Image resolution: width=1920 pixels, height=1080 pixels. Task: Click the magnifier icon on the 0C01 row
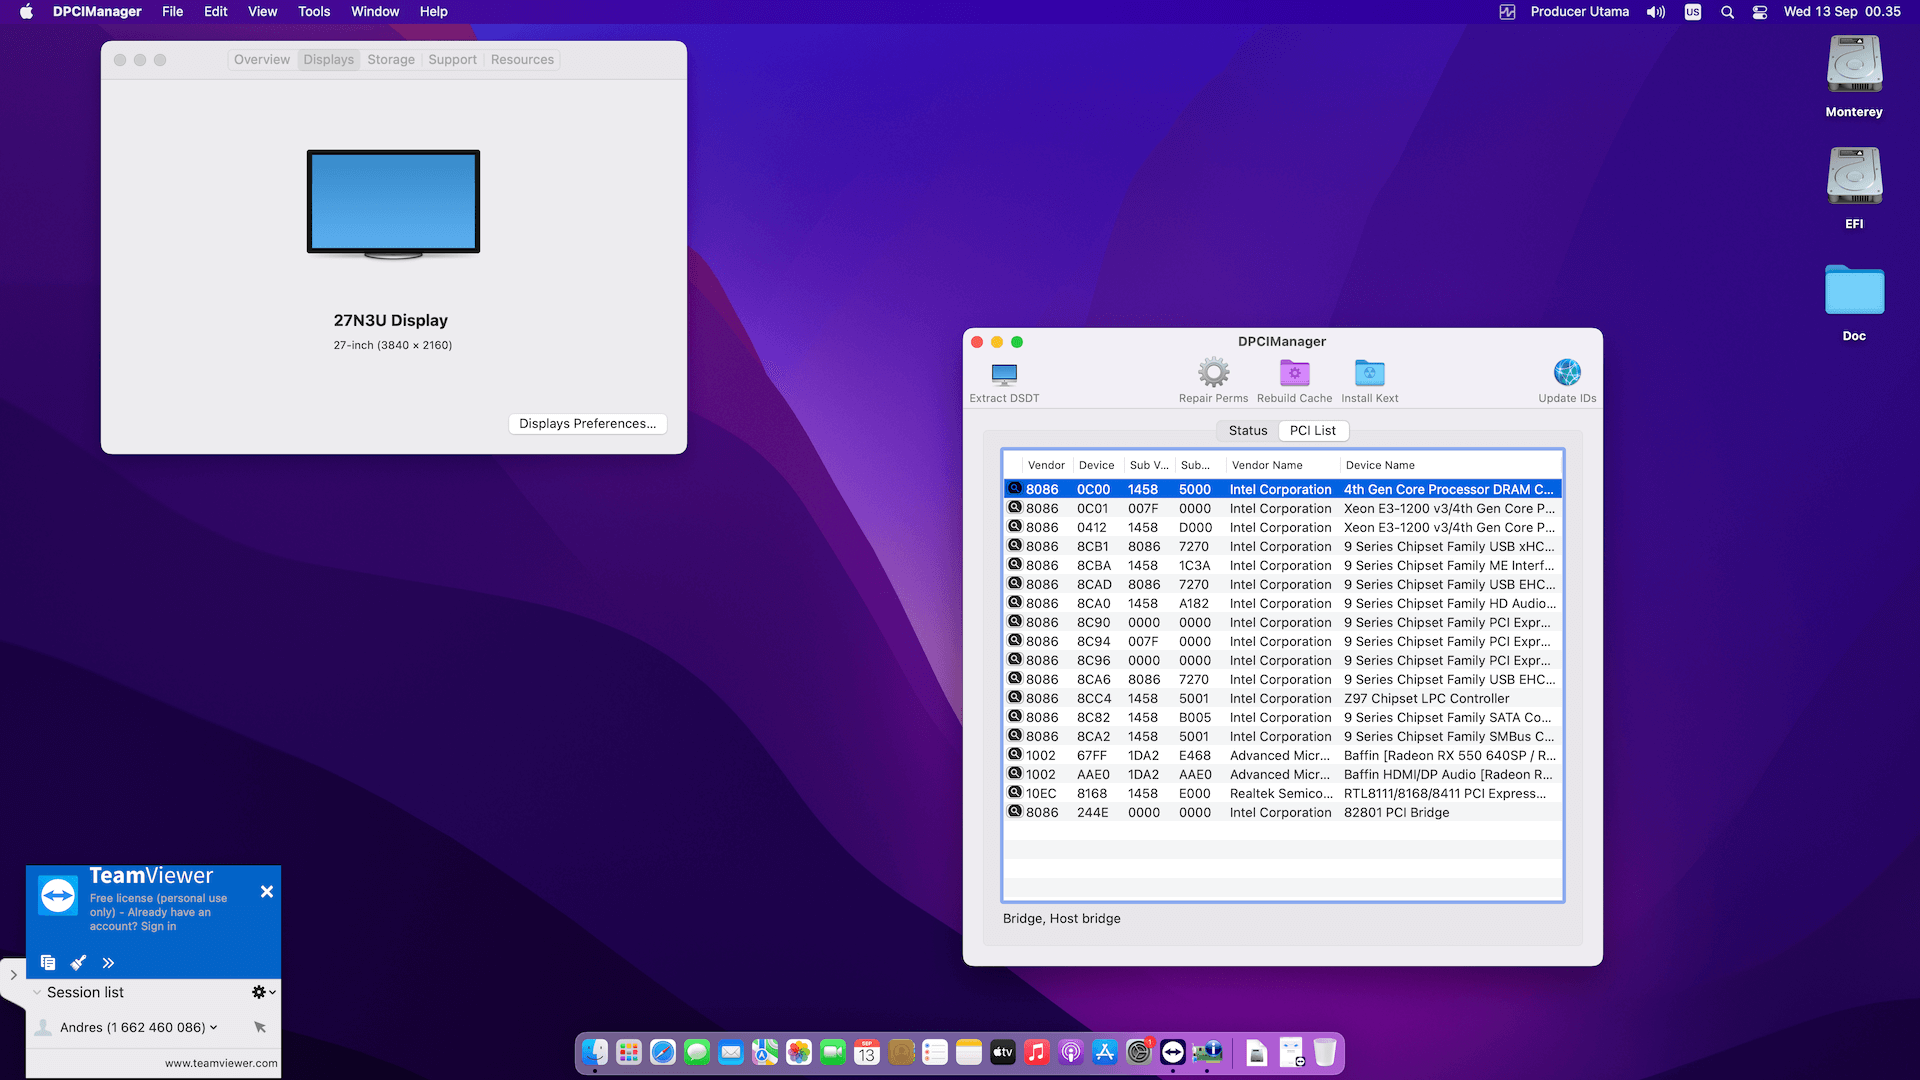[1014, 508]
